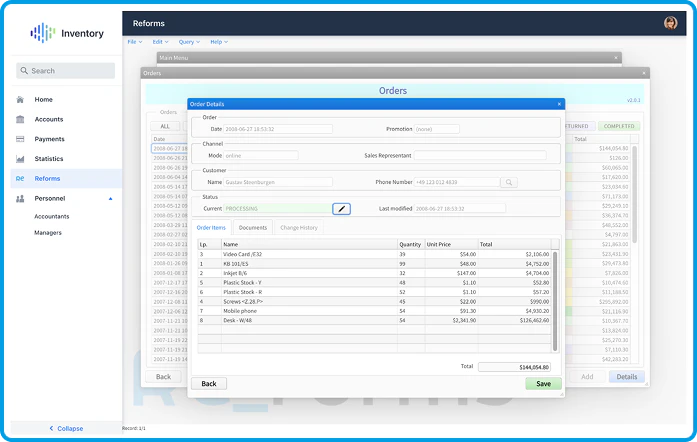This screenshot has height=442, width=697.
Task: Click the Personnel people icon
Action: [x=20, y=199]
